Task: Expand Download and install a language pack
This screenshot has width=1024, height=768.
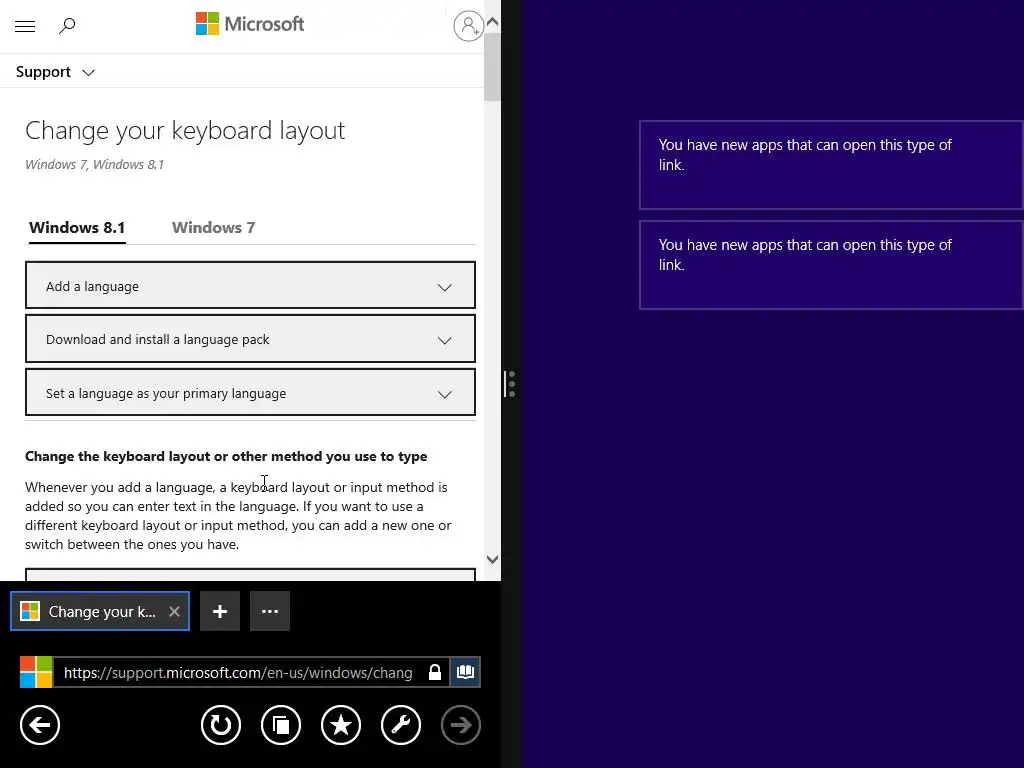Action: coord(250,339)
